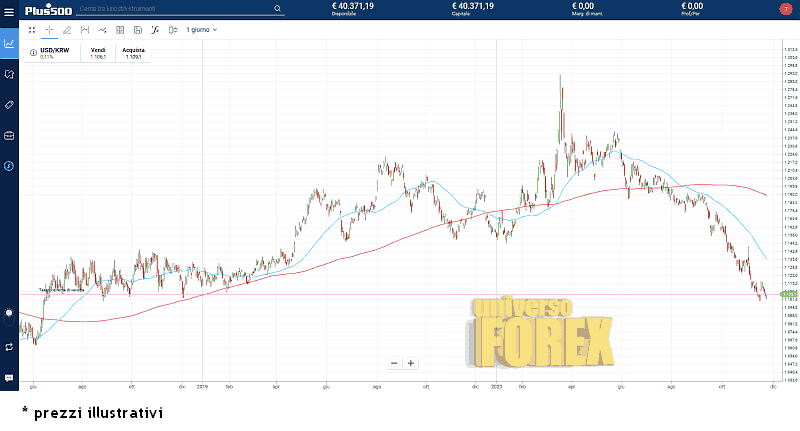The width and height of the screenshot is (800, 431).
Task: Open the chart type line icon
Action: [103, 30]
